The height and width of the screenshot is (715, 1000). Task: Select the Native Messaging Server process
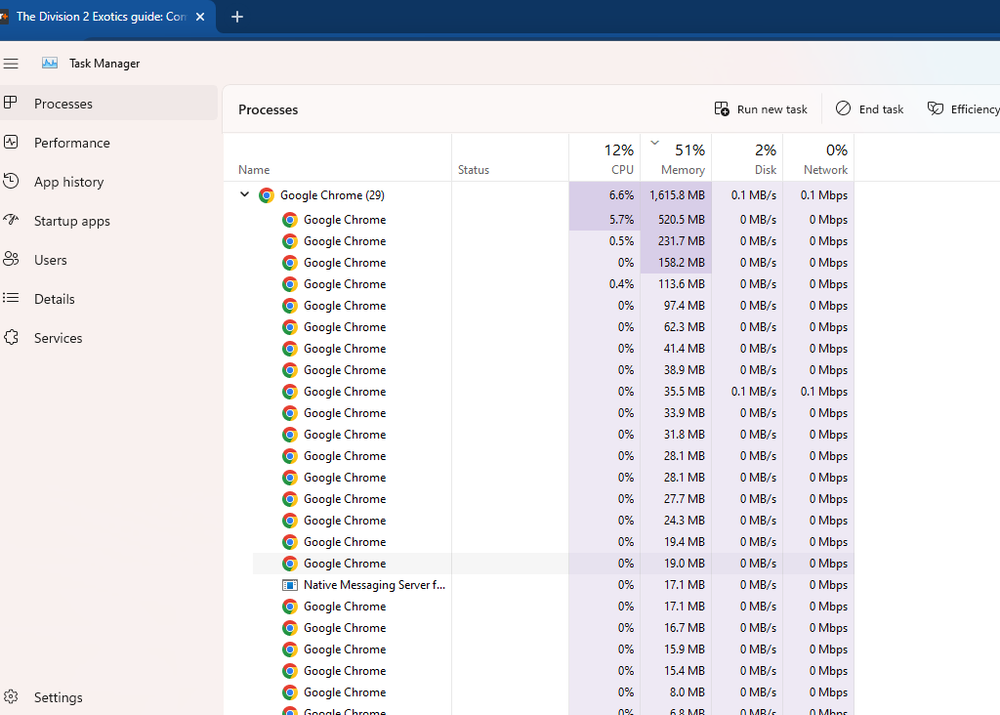[x=373, y=584]
